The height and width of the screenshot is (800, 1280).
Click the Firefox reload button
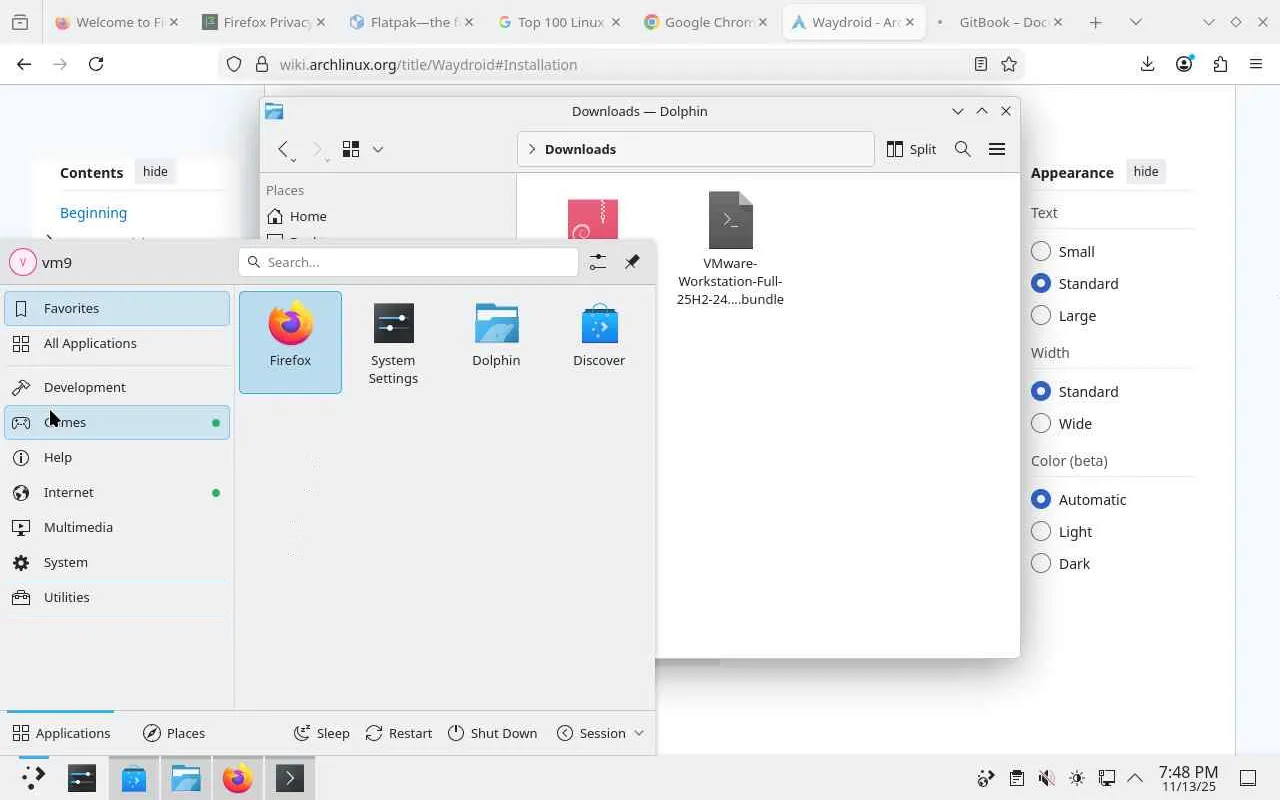(96, 64)
